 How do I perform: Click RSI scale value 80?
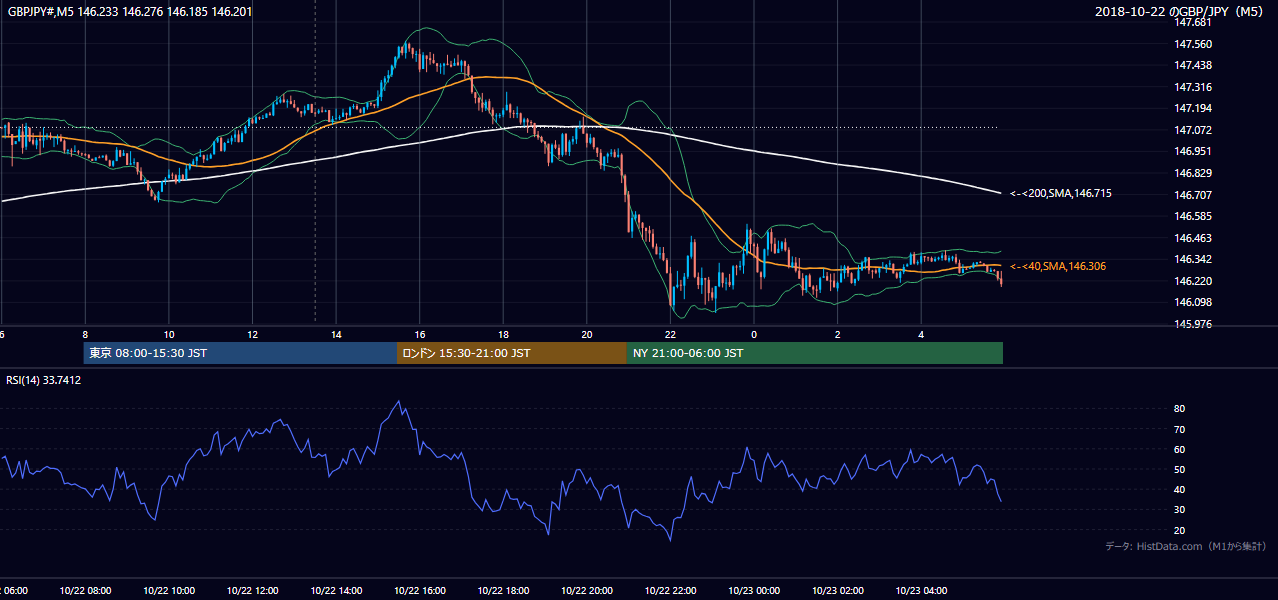[1179, 409]
